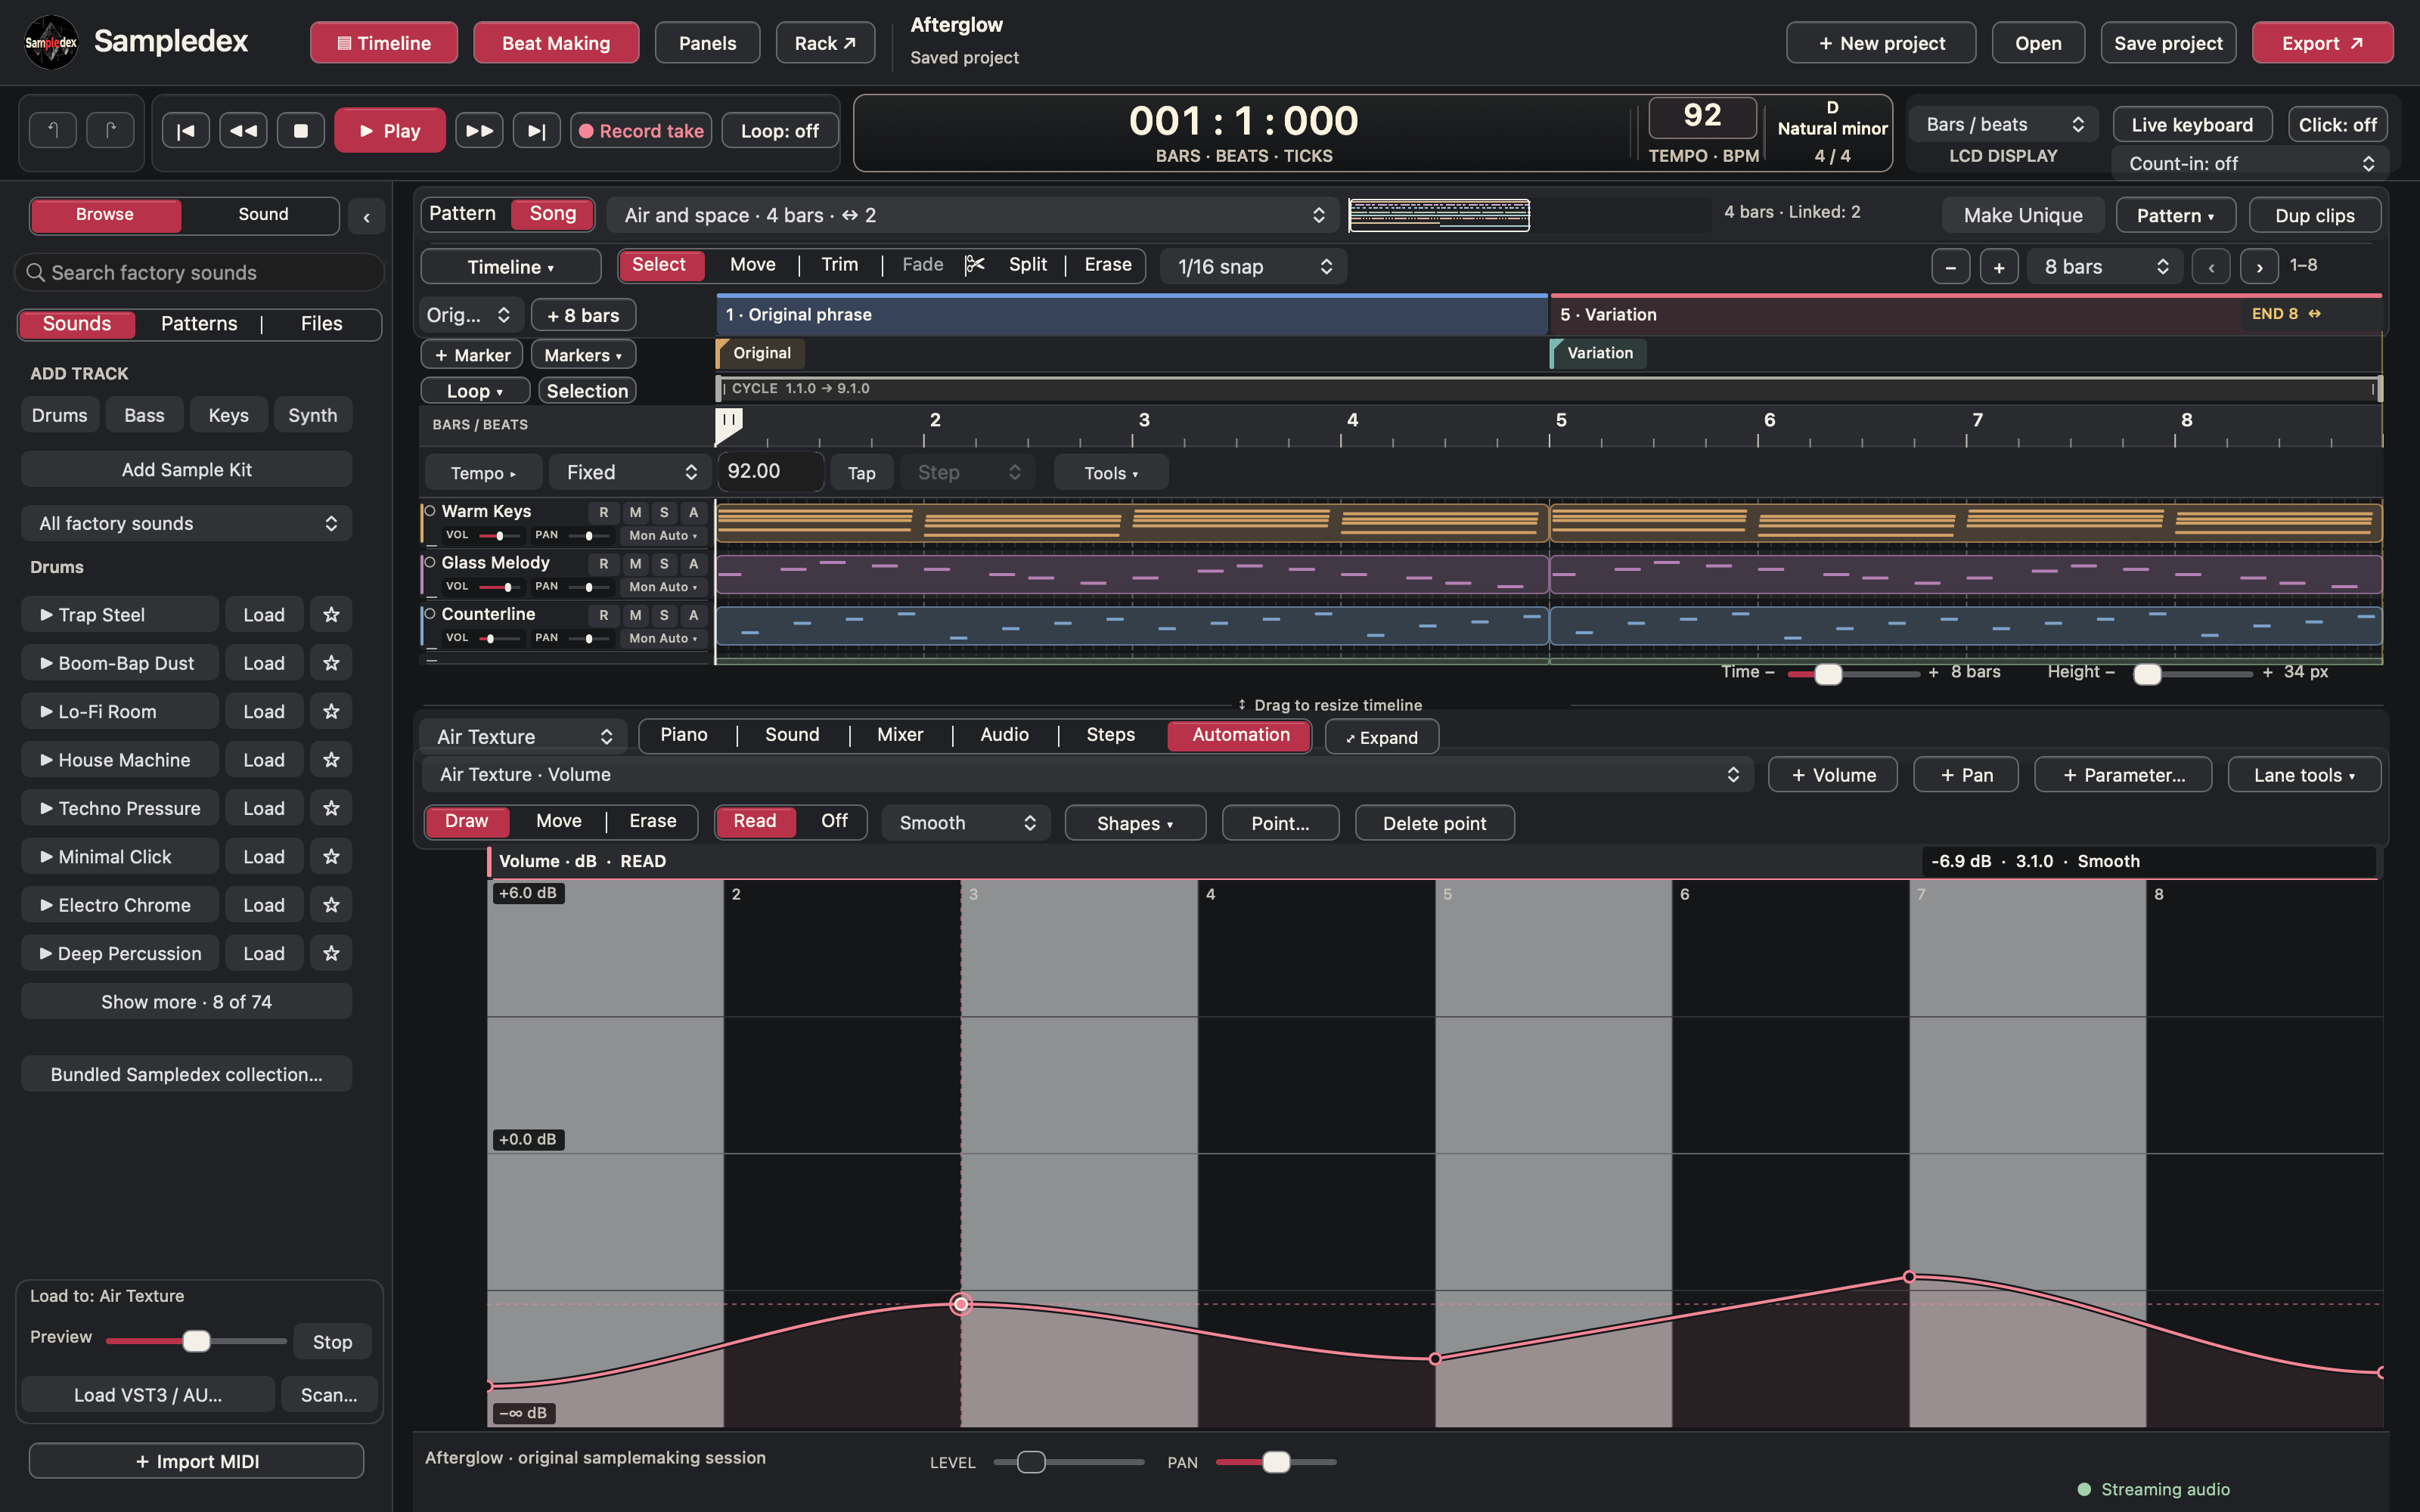This screenshot has height=1512, width=2420.
Task: Click the square stop transport icon
Action: (300, 131)
